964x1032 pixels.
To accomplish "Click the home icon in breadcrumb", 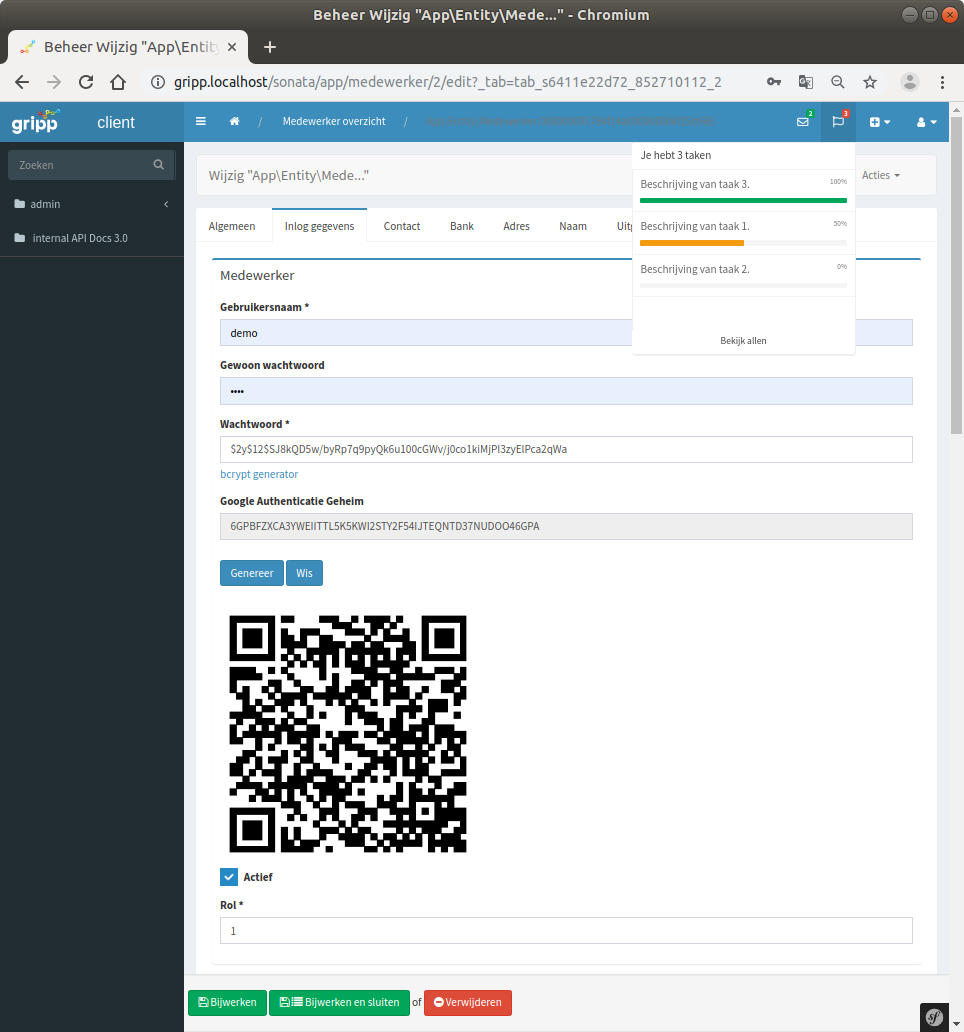I will point(235,122).
